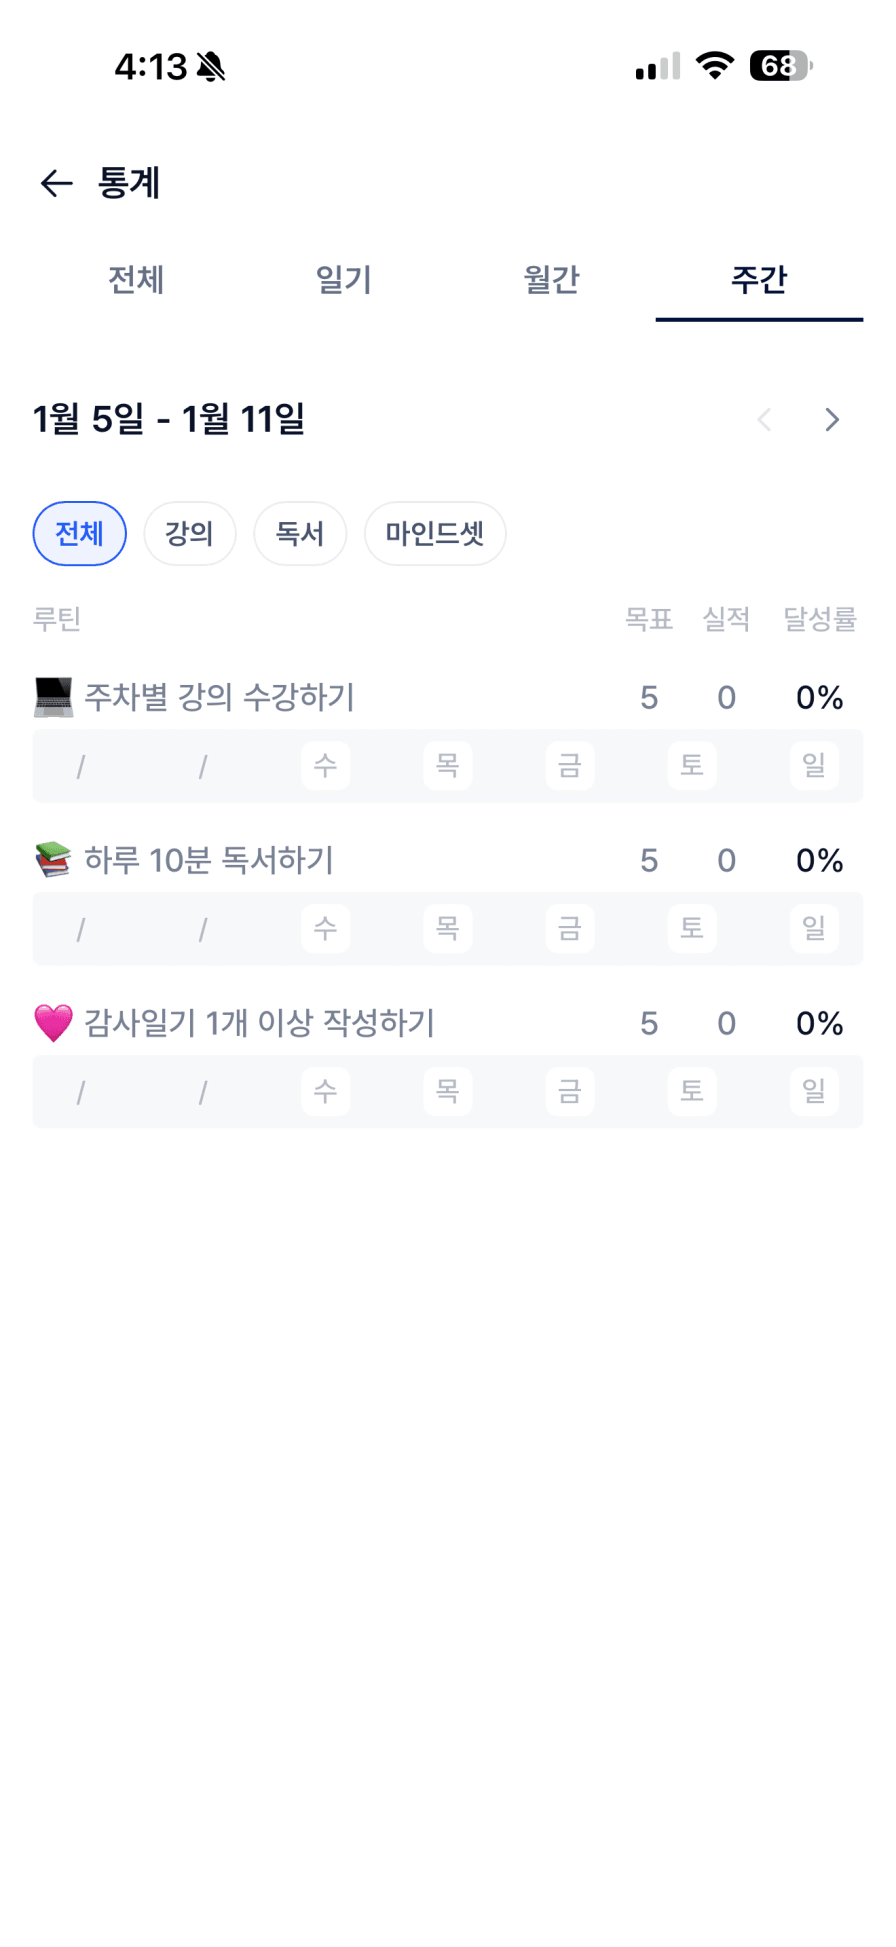This screenshot has width=896, height=1947.
Task: Select the 주간 tab
Action: [x=759, y=280]
